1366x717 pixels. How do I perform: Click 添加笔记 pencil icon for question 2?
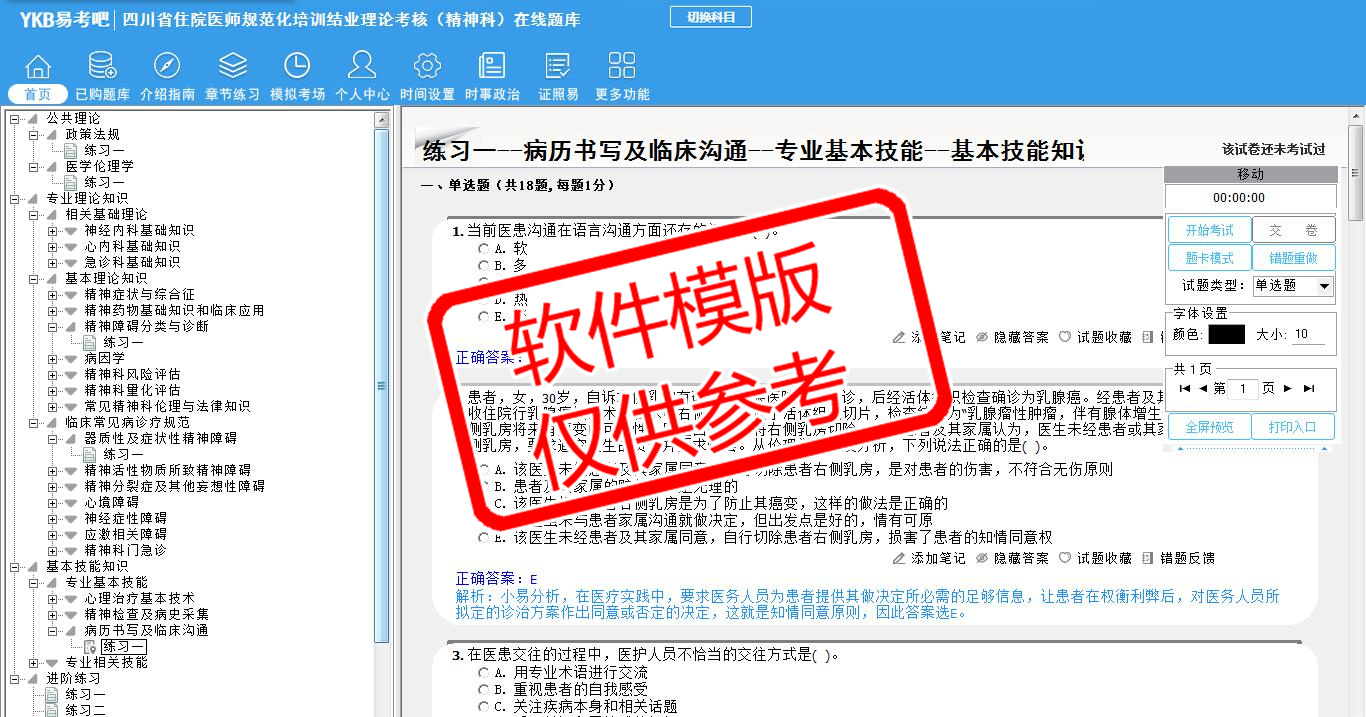(x=899, y=558)
